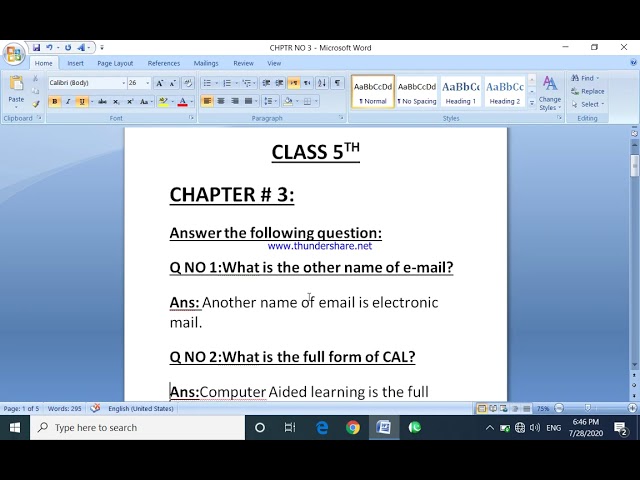Viewport: 640px width, 480px height.
Task: Click the Change Styles icon
Action: [x=549, y=84]
